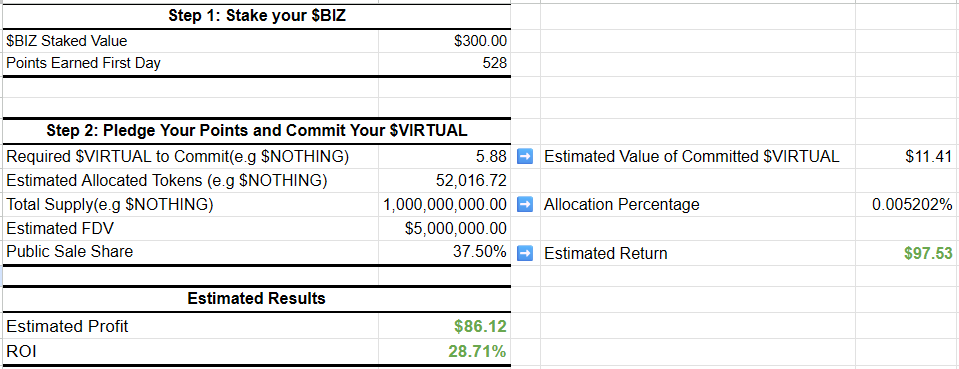Select 'Required $VIRTUAL to Commit' label cell
959x369 pixels.
point(190,157)
